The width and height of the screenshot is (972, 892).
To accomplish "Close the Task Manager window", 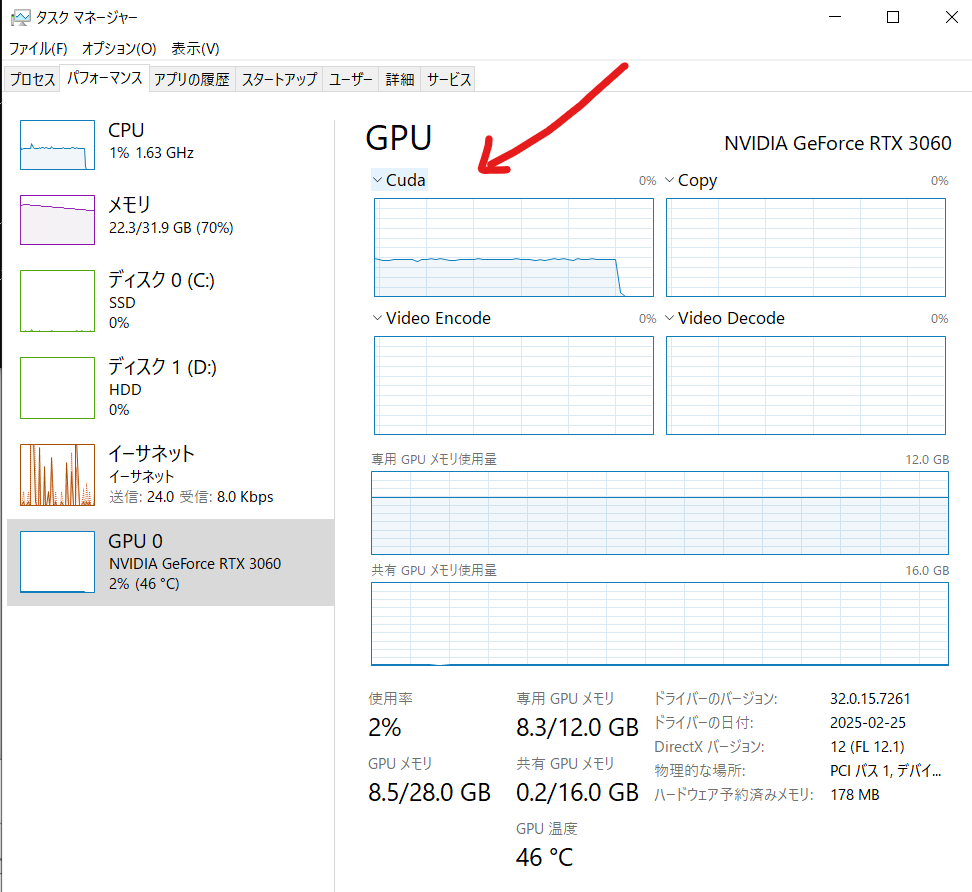I will 952,17.
